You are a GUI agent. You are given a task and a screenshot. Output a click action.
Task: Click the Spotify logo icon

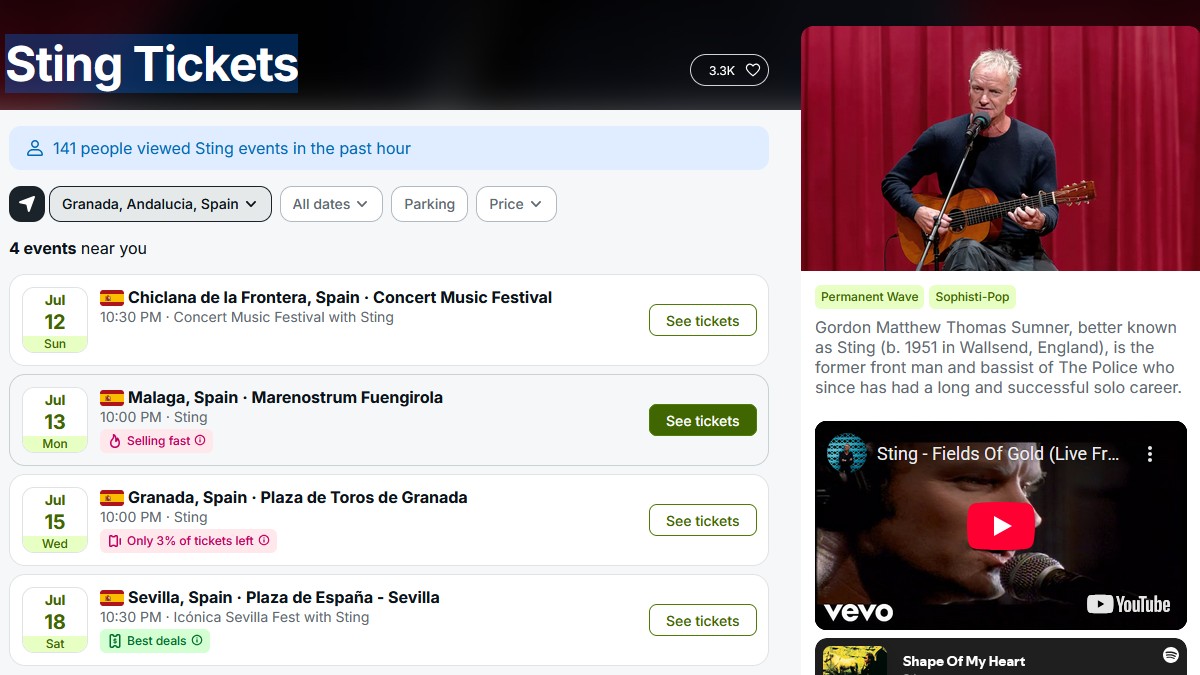click(x=1170, y=655)
